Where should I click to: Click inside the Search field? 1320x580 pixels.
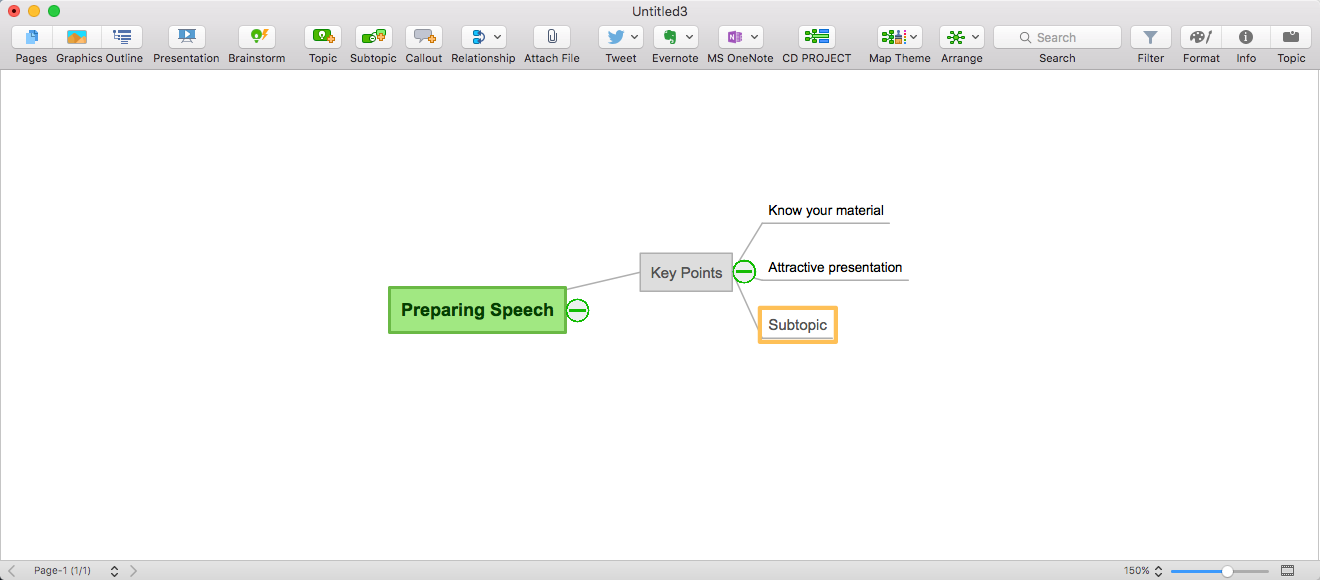click(x=1057, y=36)
